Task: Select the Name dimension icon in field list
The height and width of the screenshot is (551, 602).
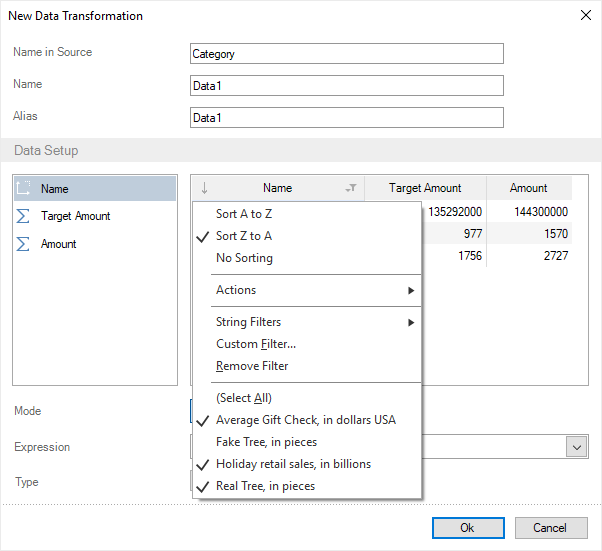Action: click(x=24, y=188)
